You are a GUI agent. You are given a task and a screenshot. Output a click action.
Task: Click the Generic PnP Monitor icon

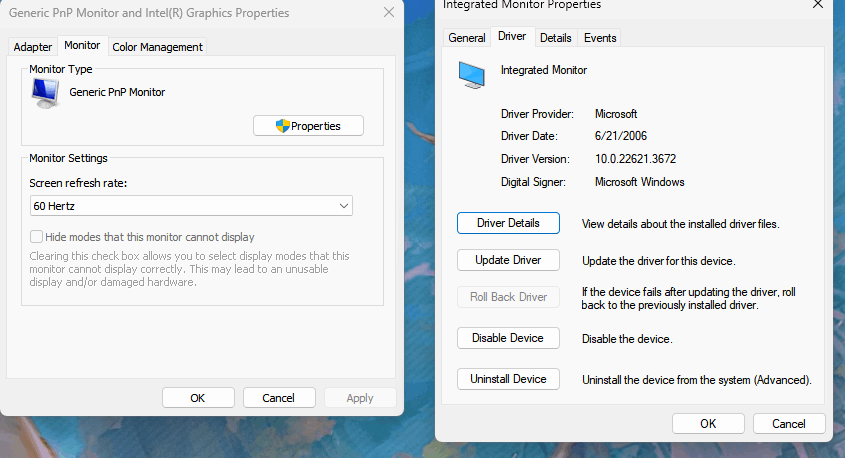[x=45, y=93]
